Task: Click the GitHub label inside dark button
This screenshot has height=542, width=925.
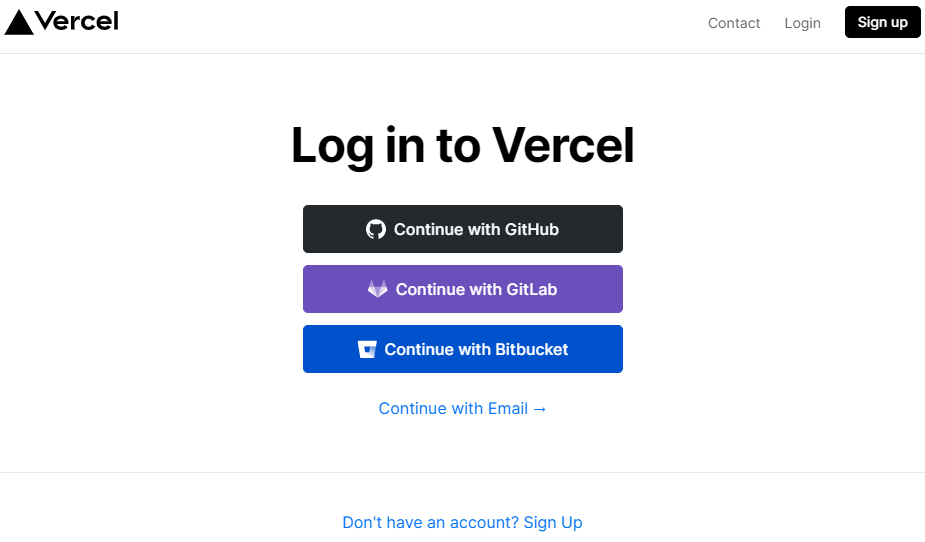Action: (532, 229)
